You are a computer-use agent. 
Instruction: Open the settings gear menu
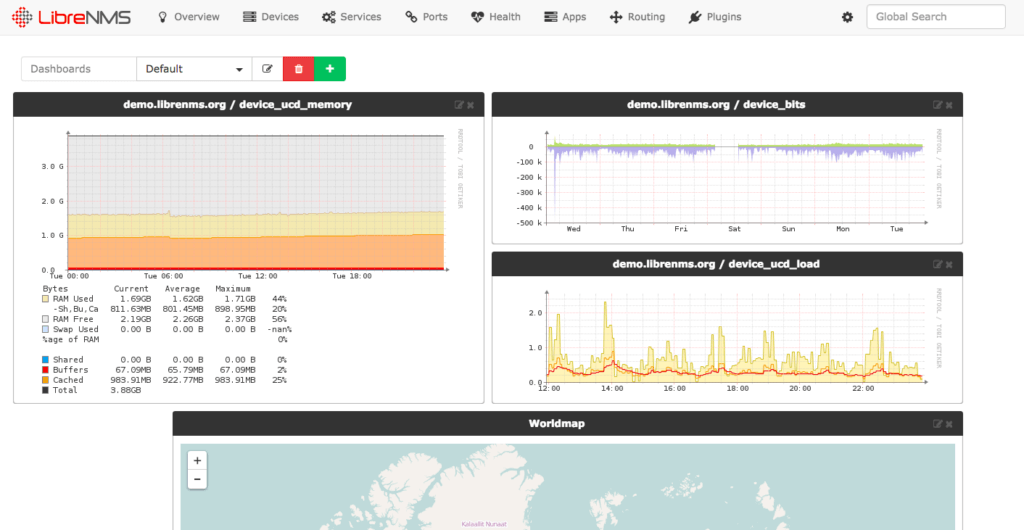pos(847,18)
